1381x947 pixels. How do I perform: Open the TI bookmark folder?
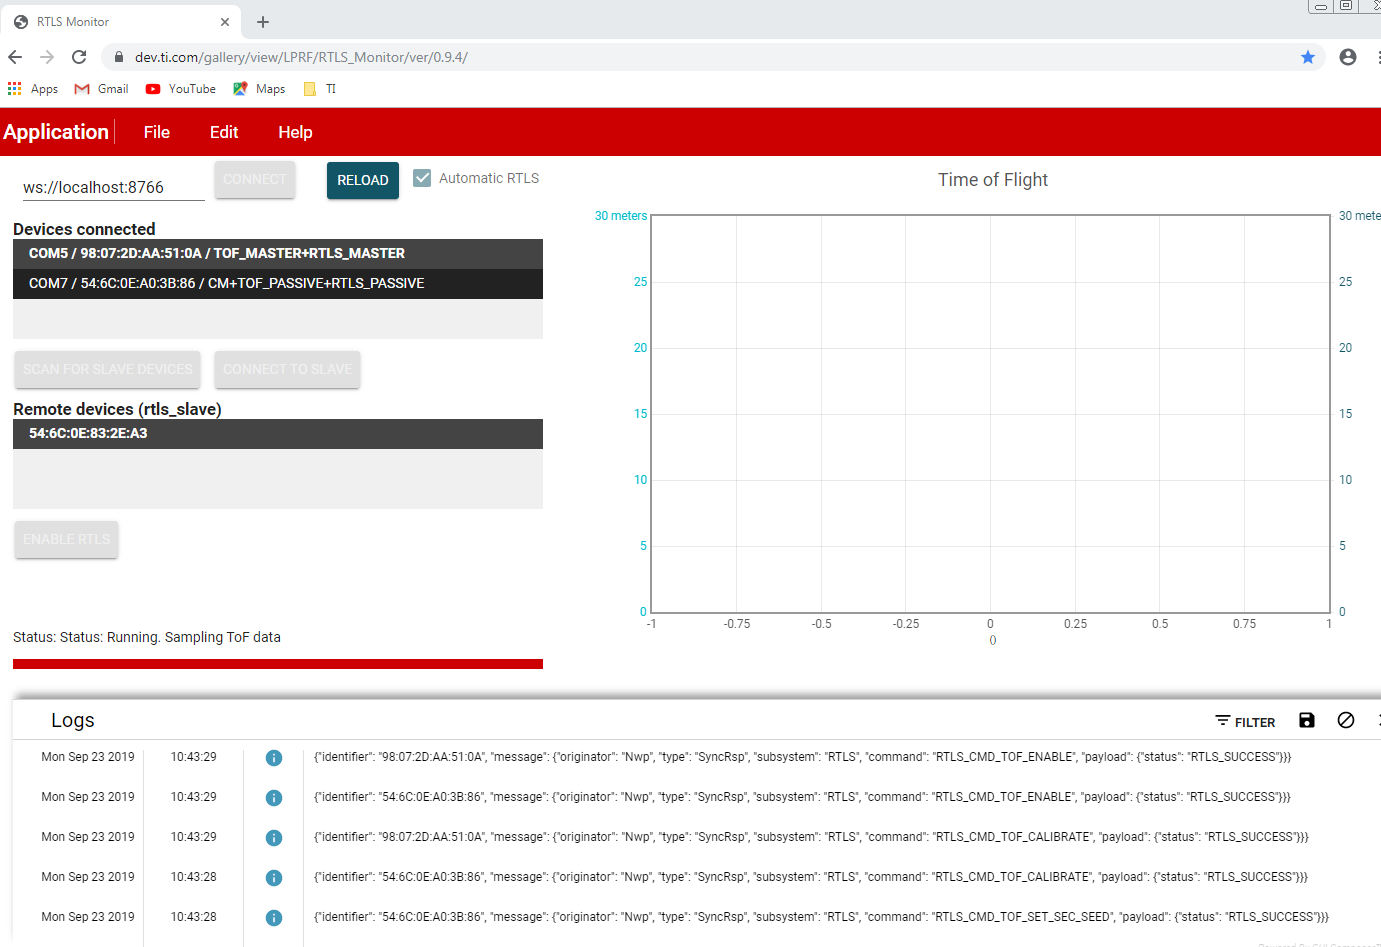(x=320, y=88)
